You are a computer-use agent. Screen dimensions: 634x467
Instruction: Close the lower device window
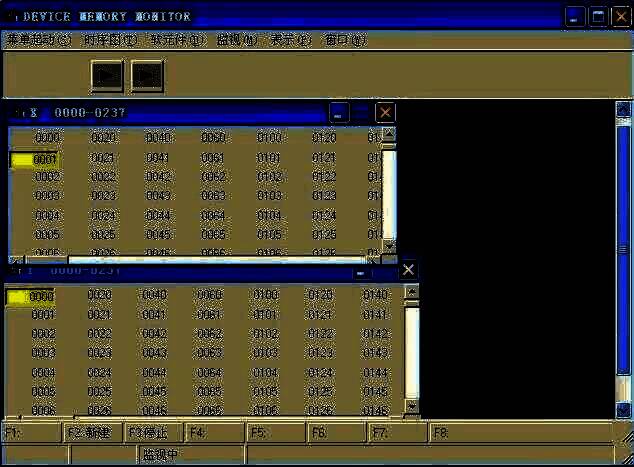pos(408,270)
